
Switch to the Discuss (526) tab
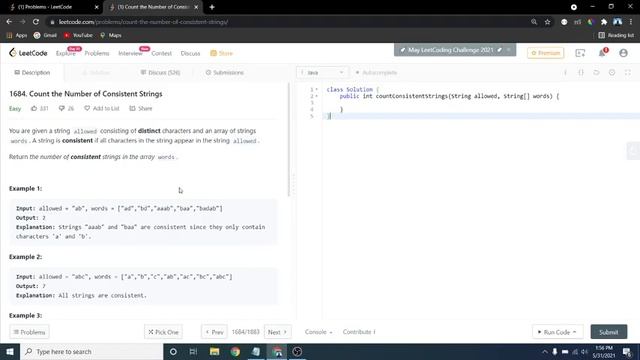pos(160,73)
